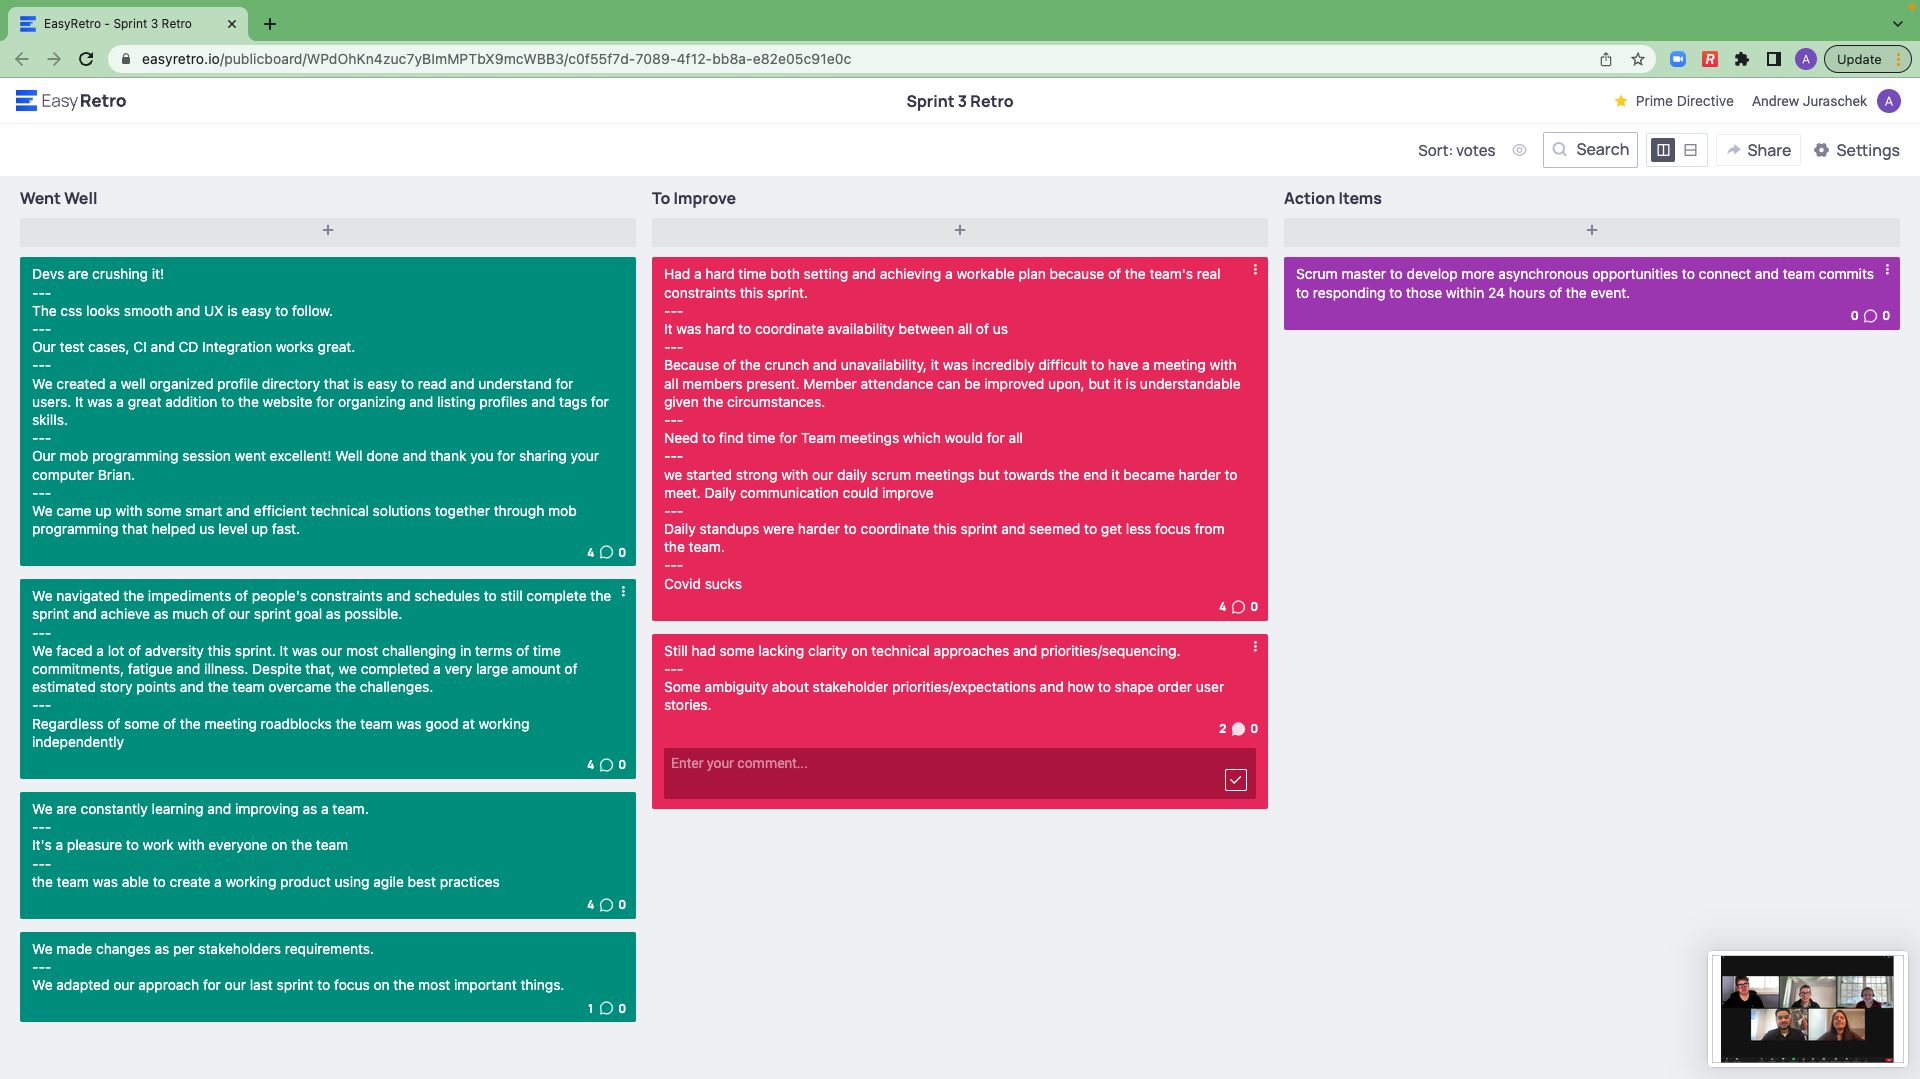Screen dimensions: 1920x1079
Task: Open the three-dot menu on the Action Items card
Action: pyautogui.click(x=1888, y=269)
